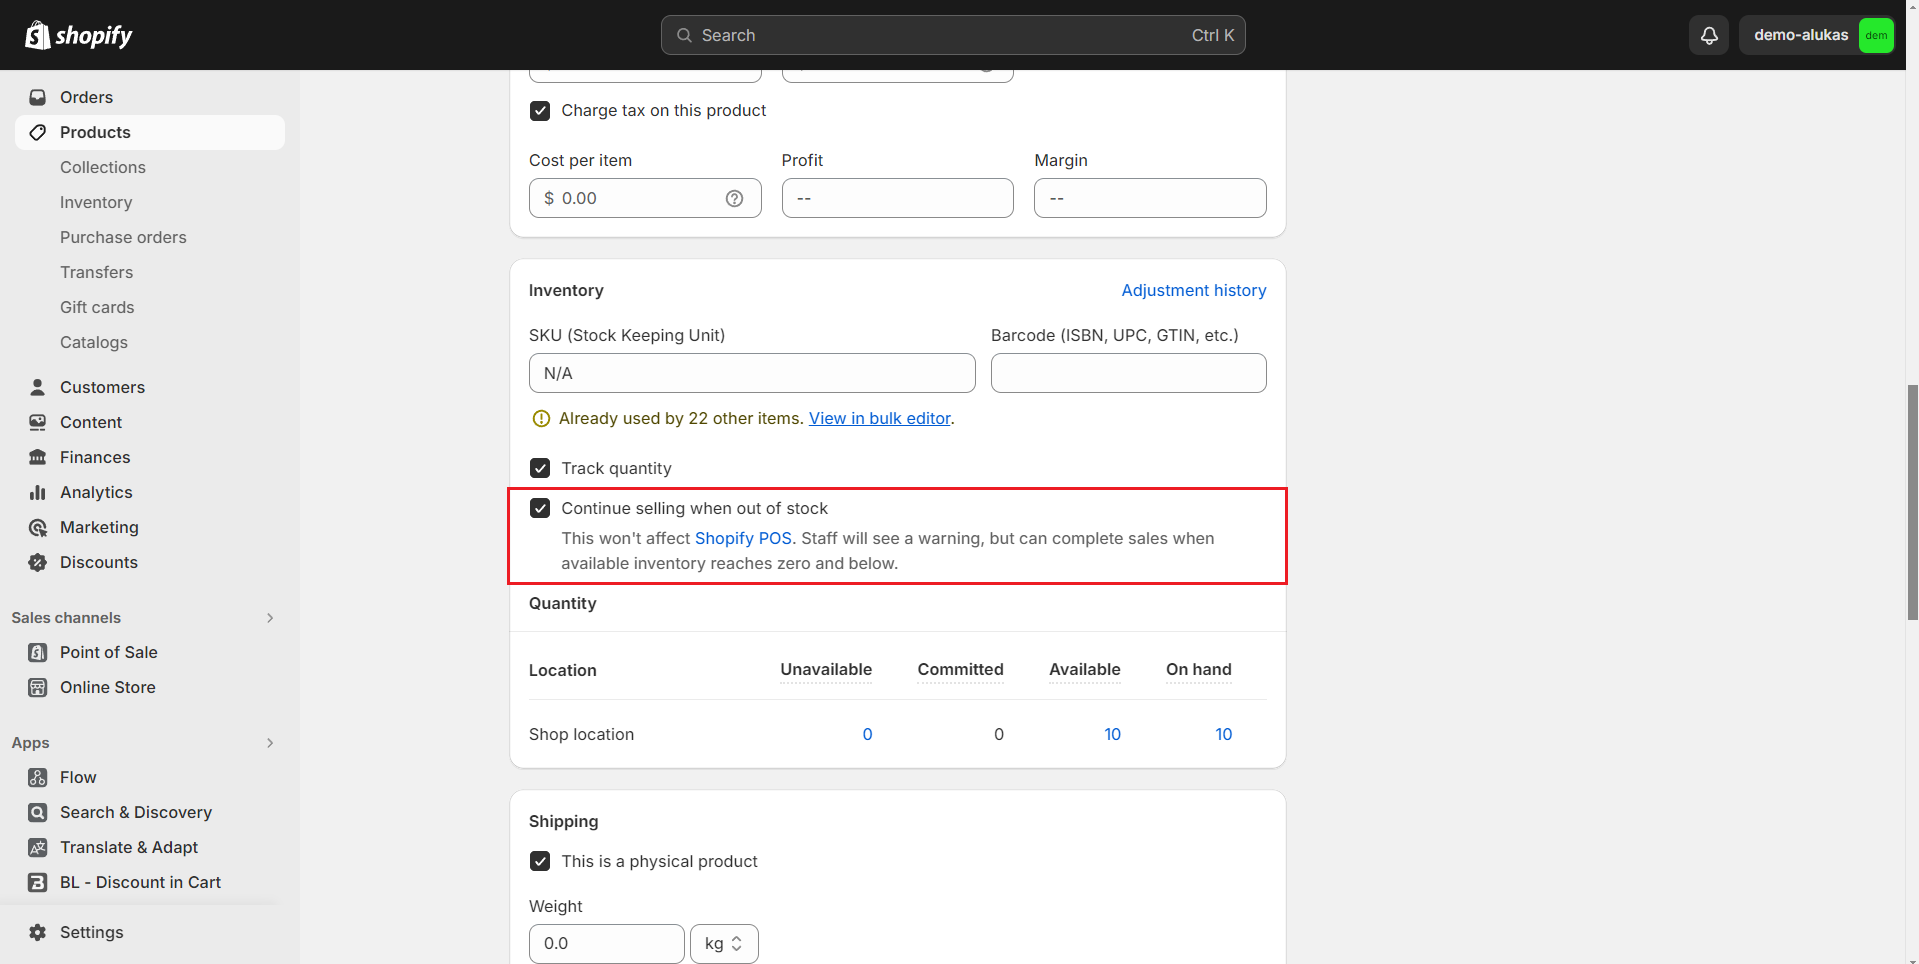This screenshot has width=1919, height=964.
Task: Click the Marketing target icon
Action: (38, 527)
